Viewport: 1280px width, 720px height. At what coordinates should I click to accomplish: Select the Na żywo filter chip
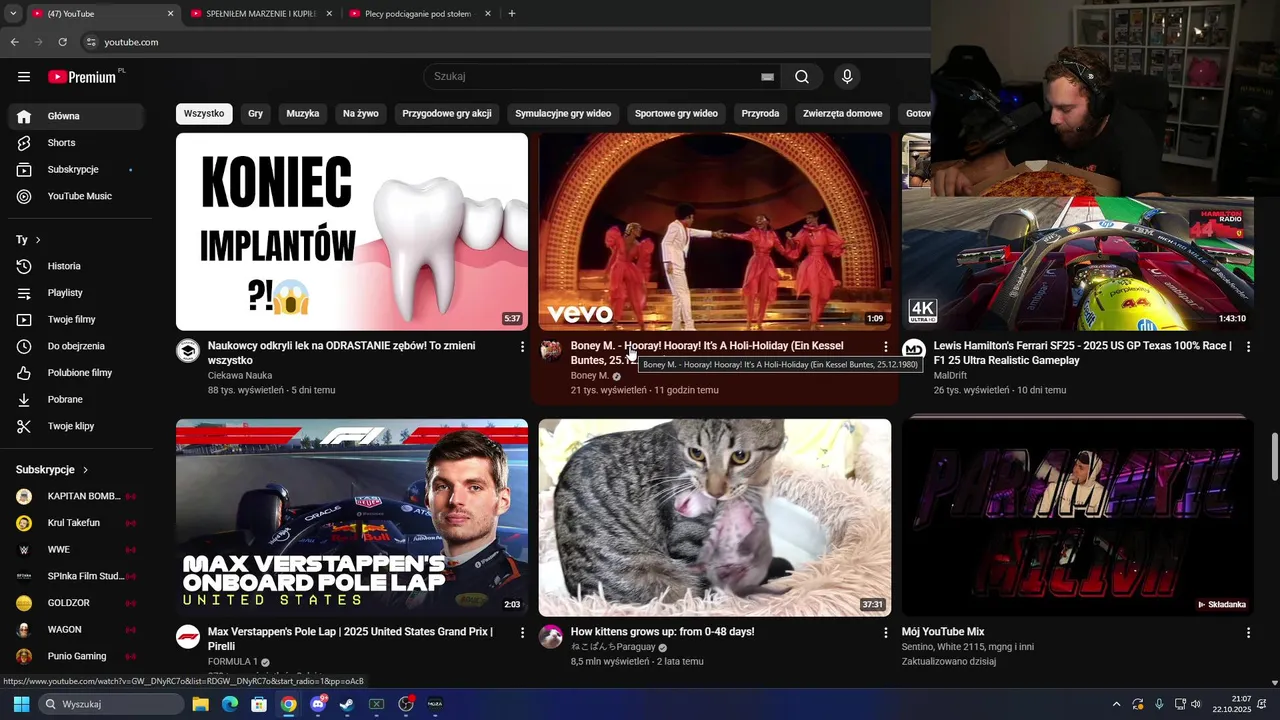tap(361, 114)
